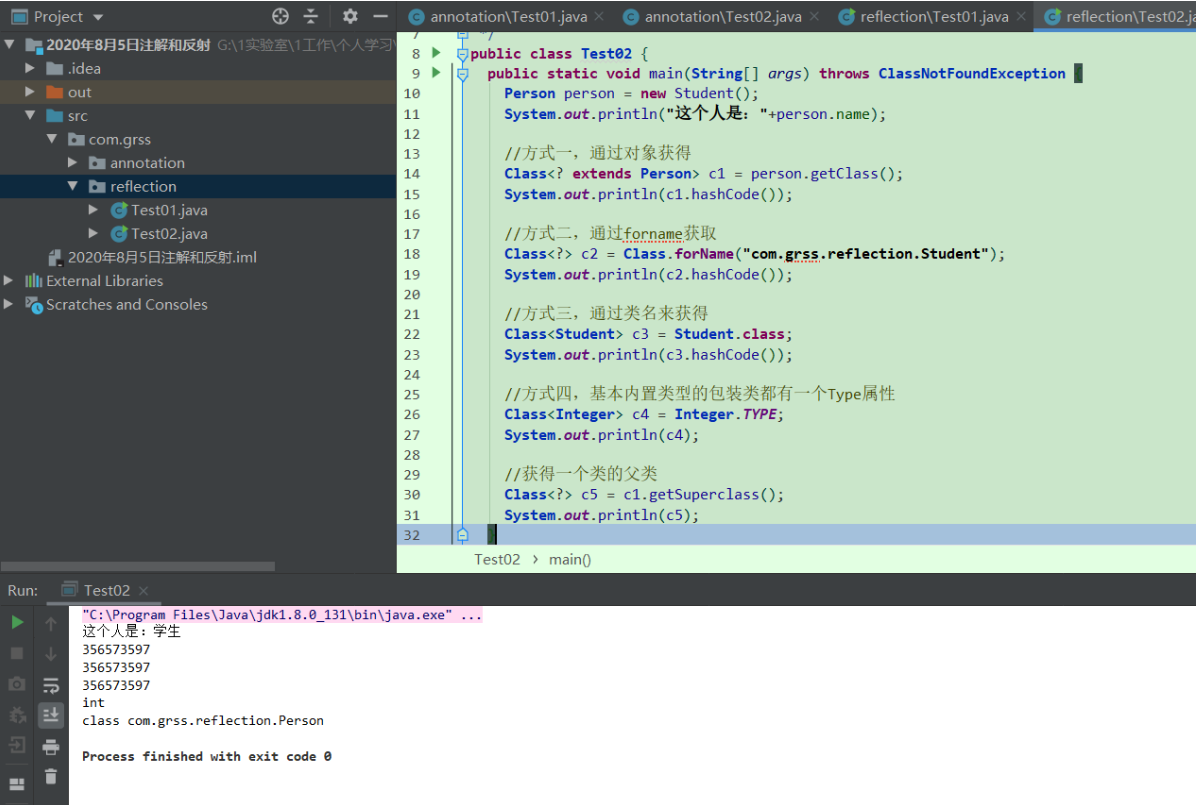Select Test01.java in the project tree
This screenshot has height=805, width=1199.
tap(169, 209)
